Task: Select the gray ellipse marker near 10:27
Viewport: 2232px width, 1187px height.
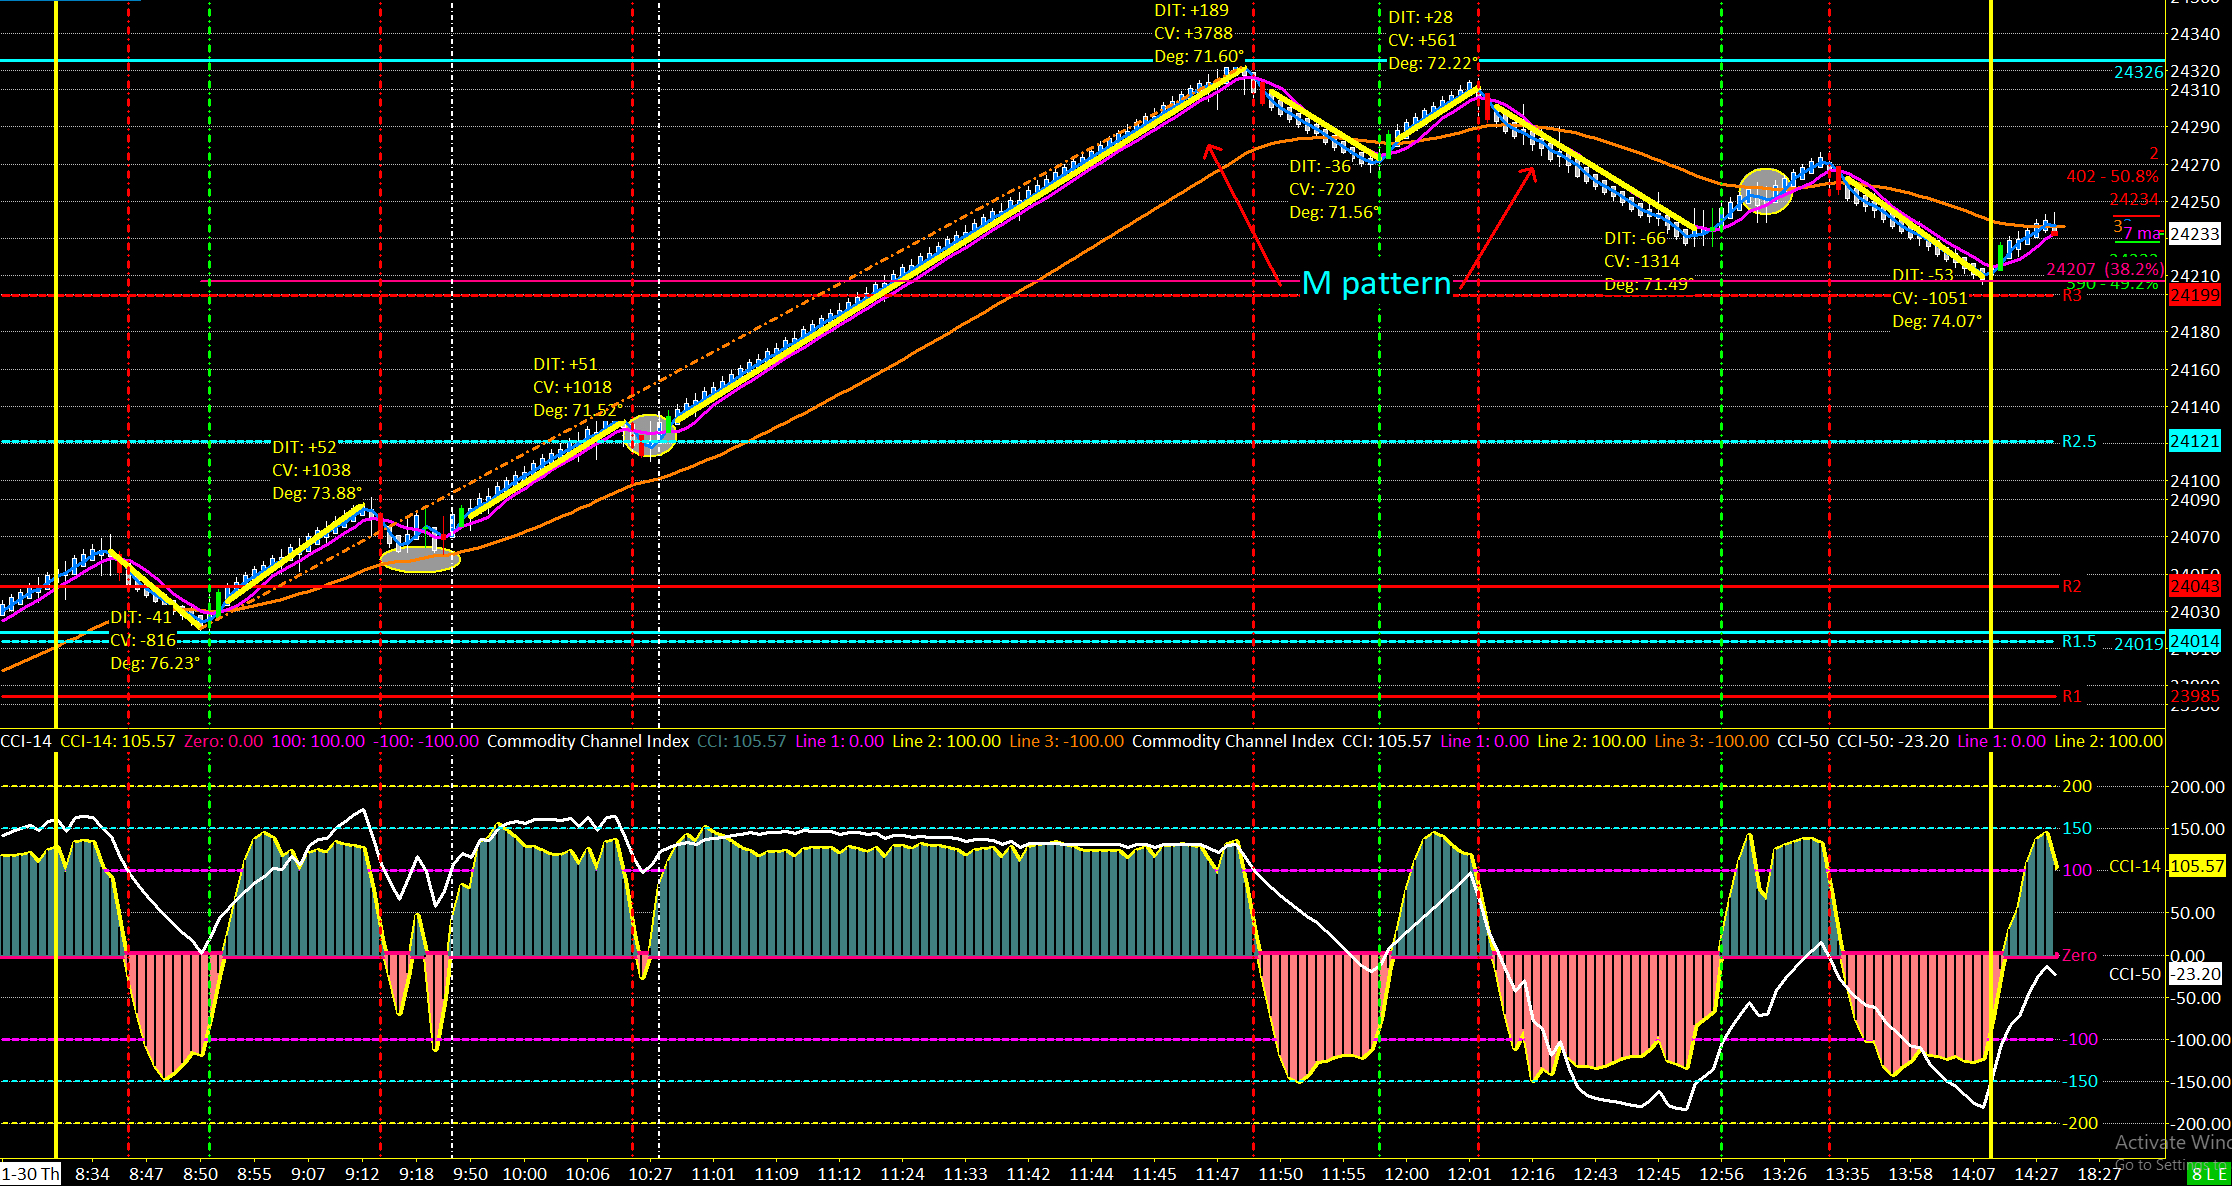Action: click(x=650, y=436)
